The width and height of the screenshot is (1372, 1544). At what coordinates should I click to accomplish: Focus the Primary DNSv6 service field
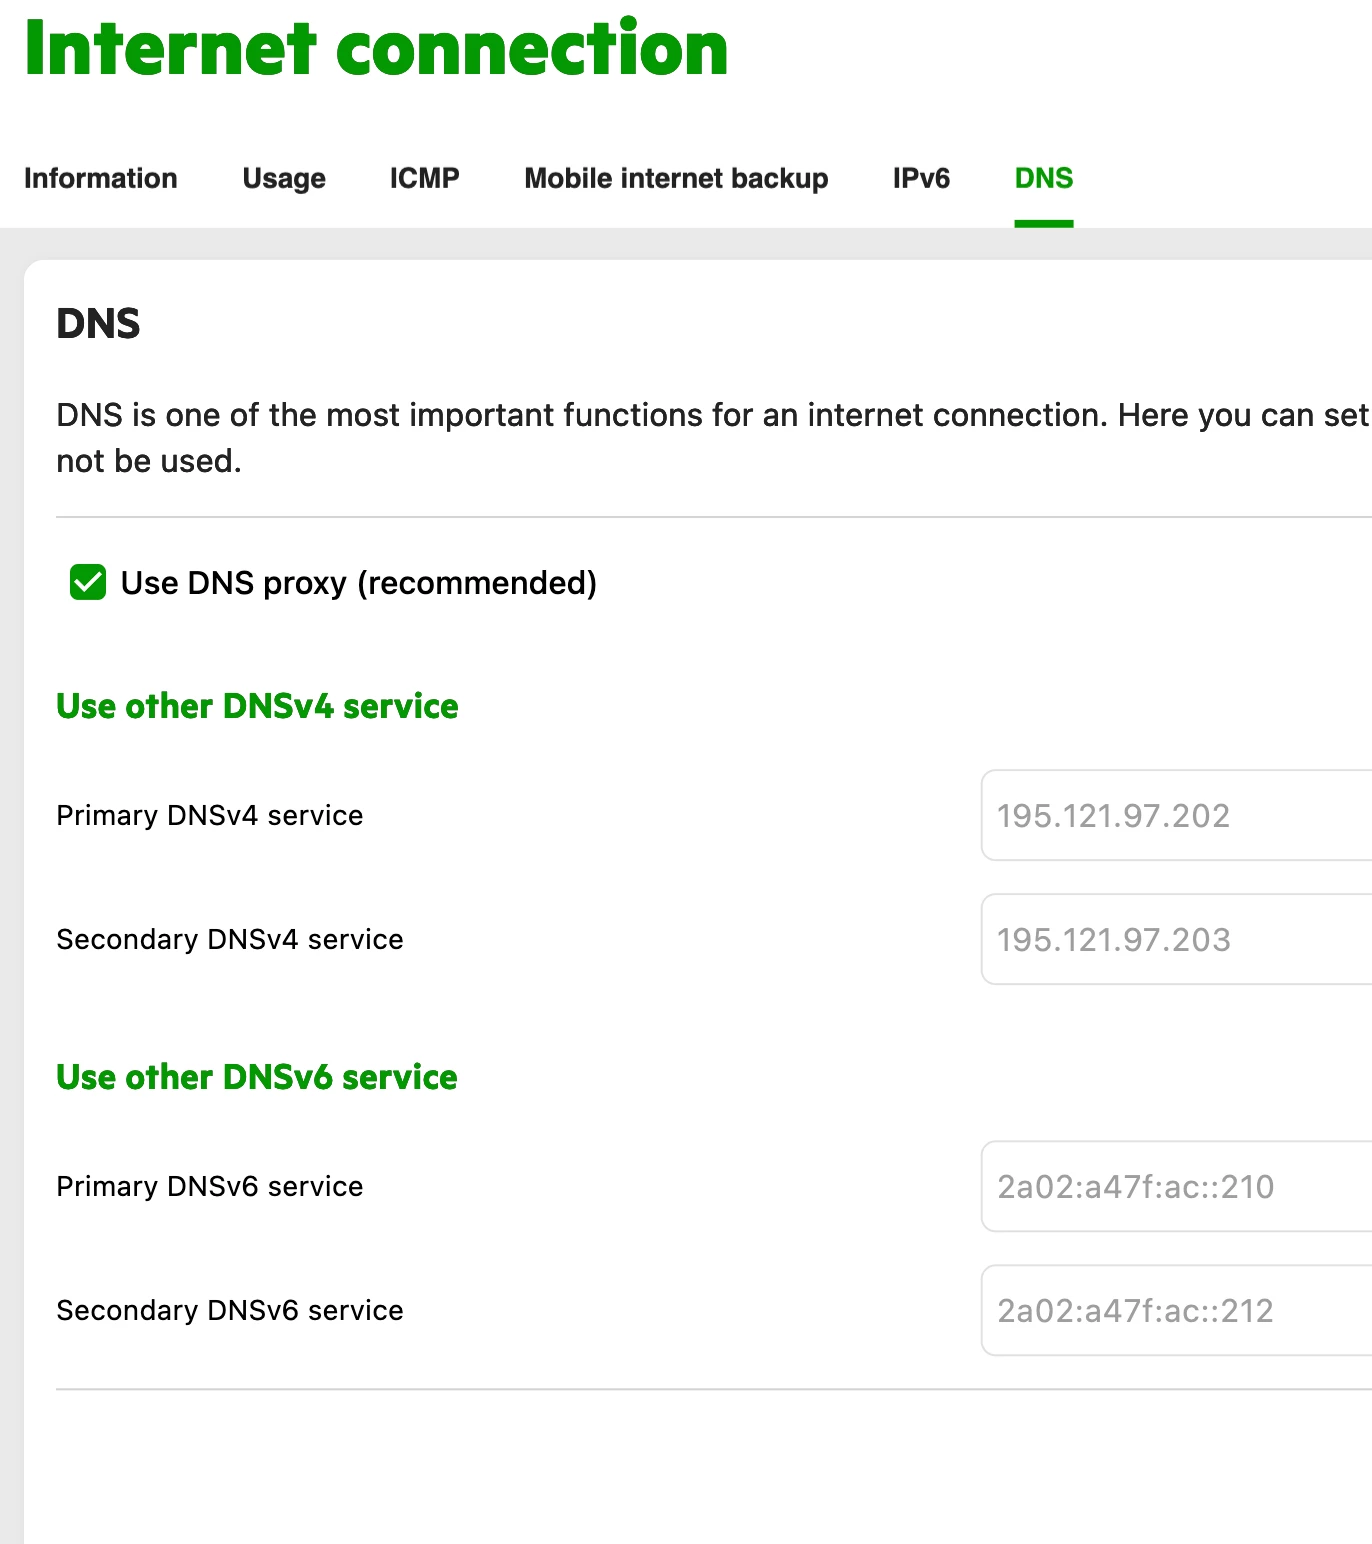(1176, 1186)
